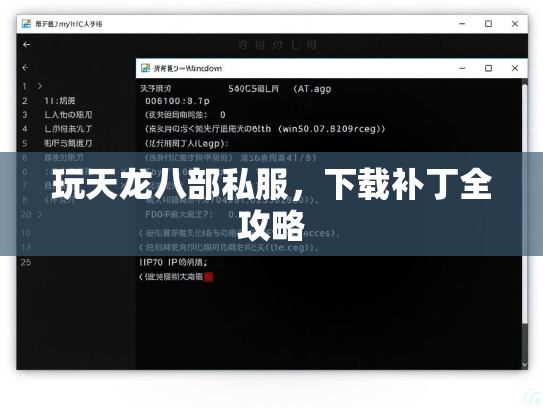Minimize the inner Wincdom window
Screen dimensions: 543x408
click(462, 68)
